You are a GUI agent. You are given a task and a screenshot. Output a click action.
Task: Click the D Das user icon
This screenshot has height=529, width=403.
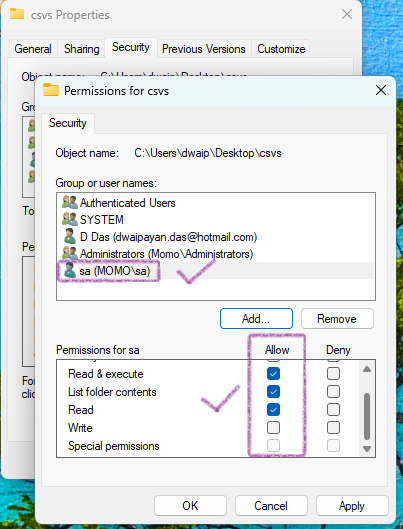(70, 236)
